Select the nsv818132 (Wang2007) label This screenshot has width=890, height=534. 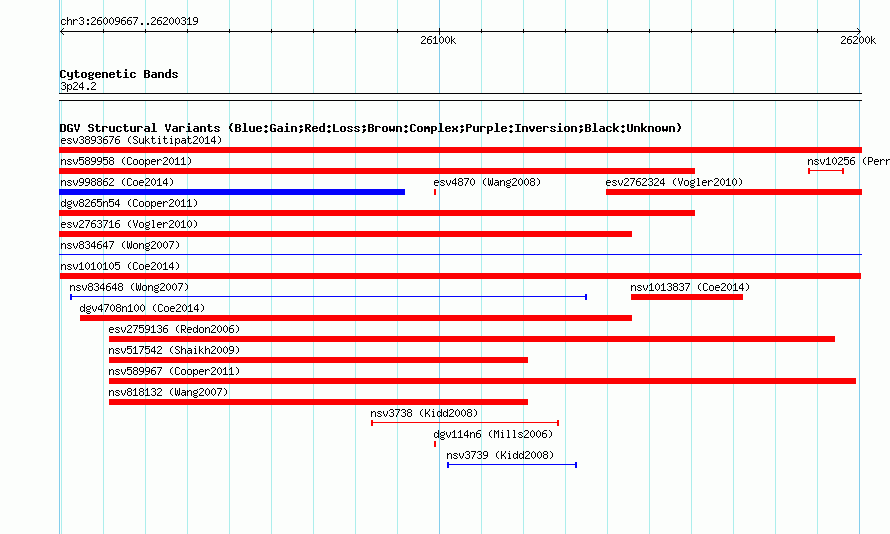coord(168,392)
